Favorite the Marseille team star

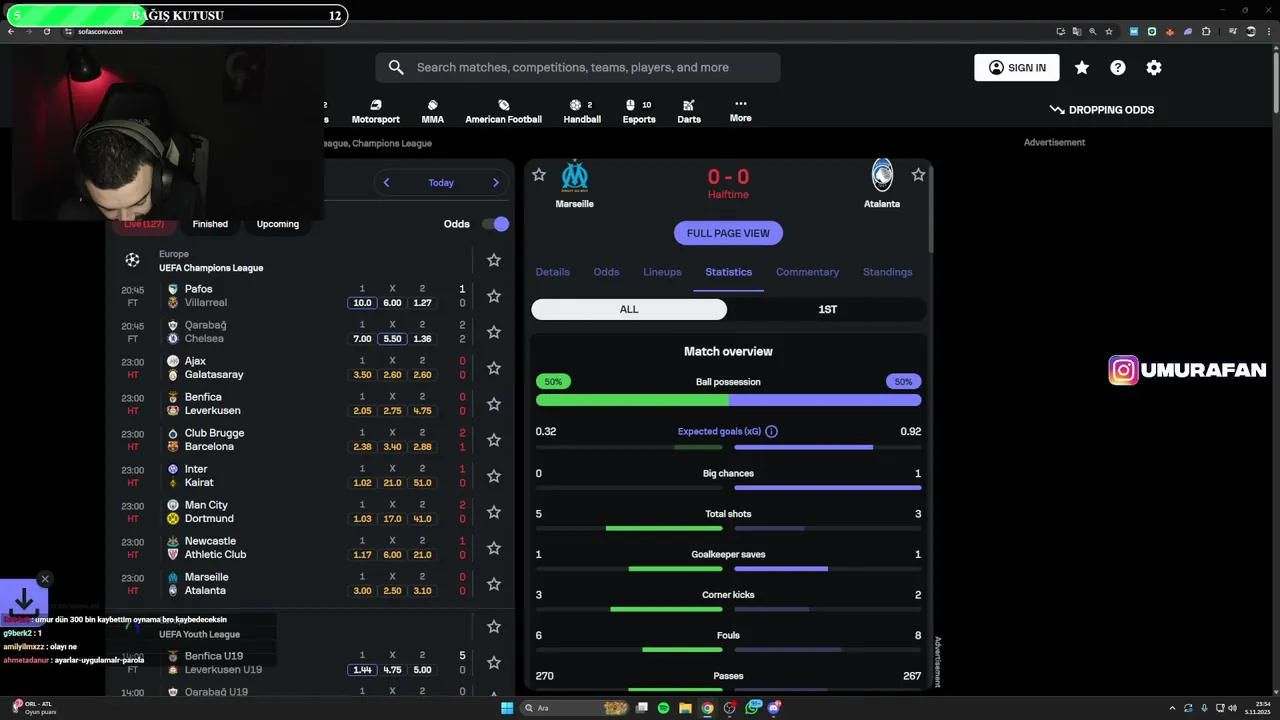(539, 175)
